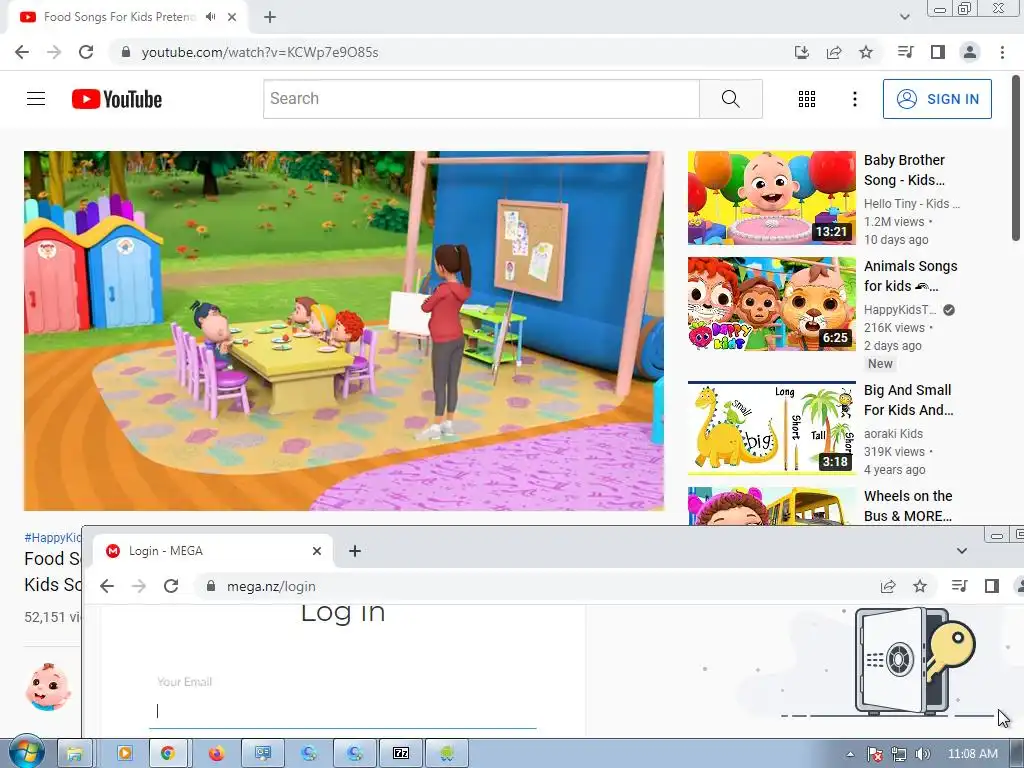This screenshot has height=768, width=1024.
Task: Open Wheels on the Bus thumbnail
Action: [x=771, y=506]
